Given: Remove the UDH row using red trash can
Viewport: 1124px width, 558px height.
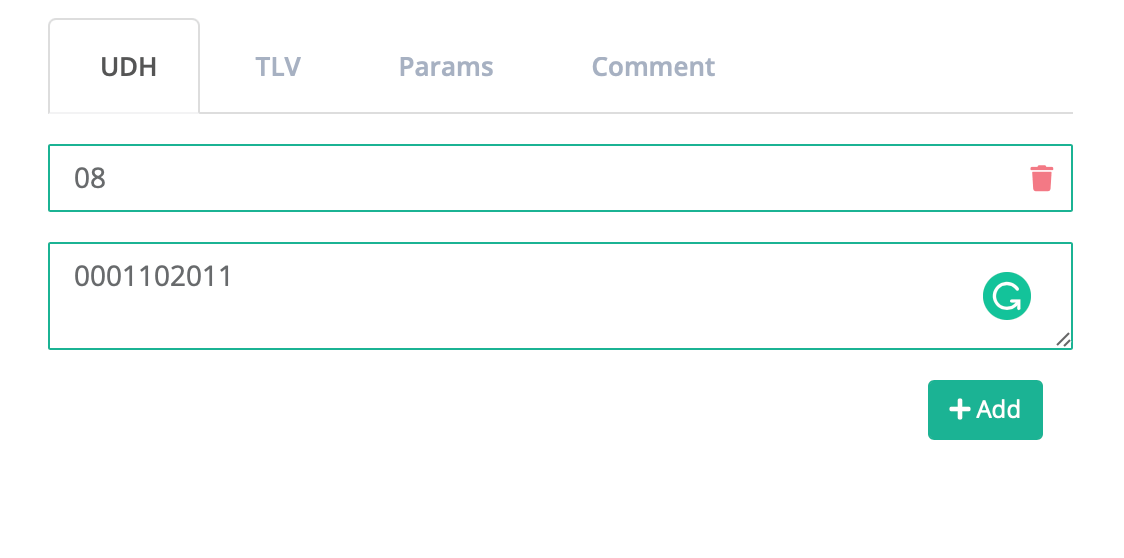Looking at the screenshot, I should tap(1041, 178).
